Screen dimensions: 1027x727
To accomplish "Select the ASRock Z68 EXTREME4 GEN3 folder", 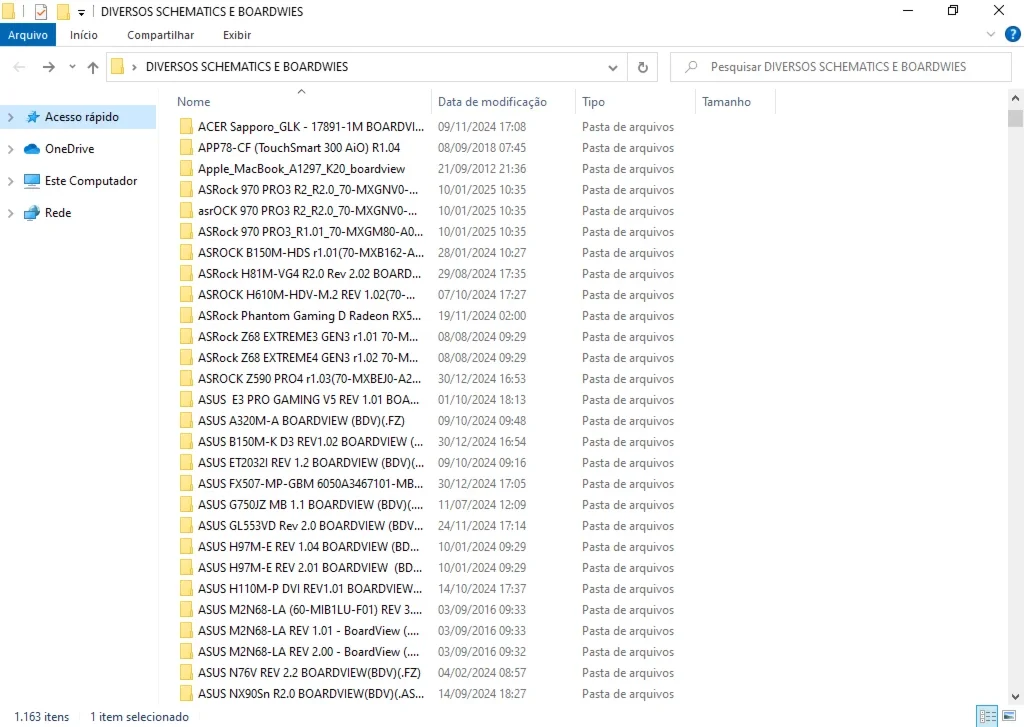I will tap(308, 357).
